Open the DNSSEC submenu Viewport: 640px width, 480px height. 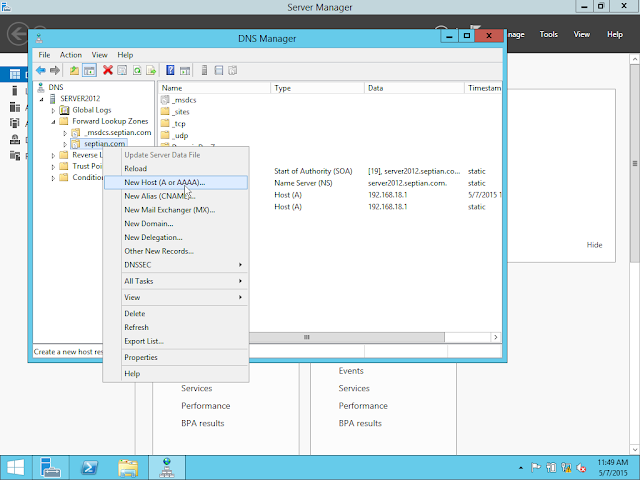pyautogui.click(x=176, y=265)
